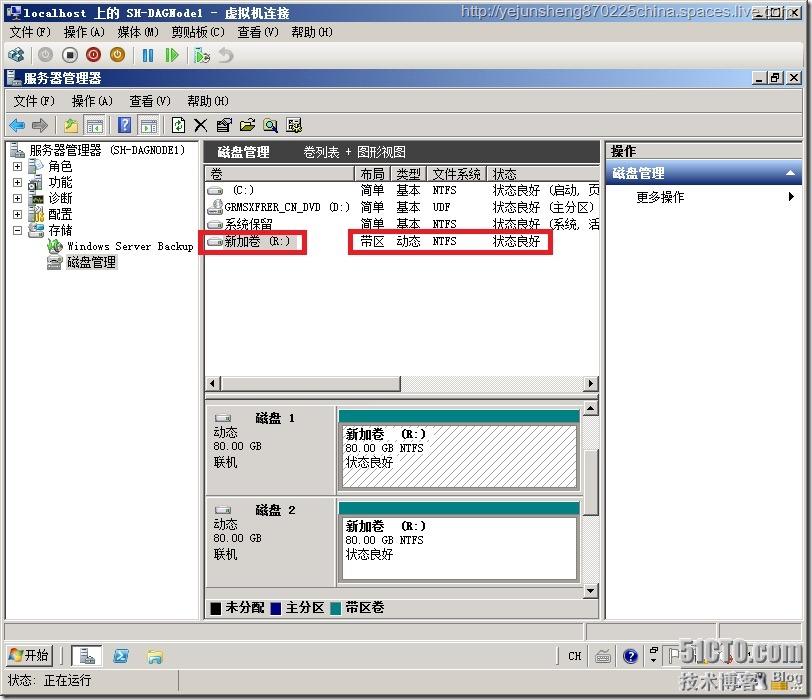The height and width of the screenshot is (700, 812).
Task: Click up arrow of disk view scrollbar
Action: pyautogui.click(x=590, y=409)
